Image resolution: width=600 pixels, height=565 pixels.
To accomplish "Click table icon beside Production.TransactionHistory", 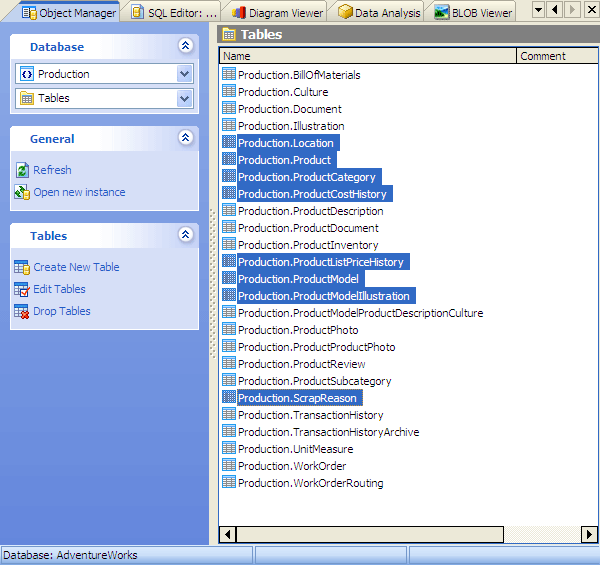I will pyautogui.click(x=229, y=414).
